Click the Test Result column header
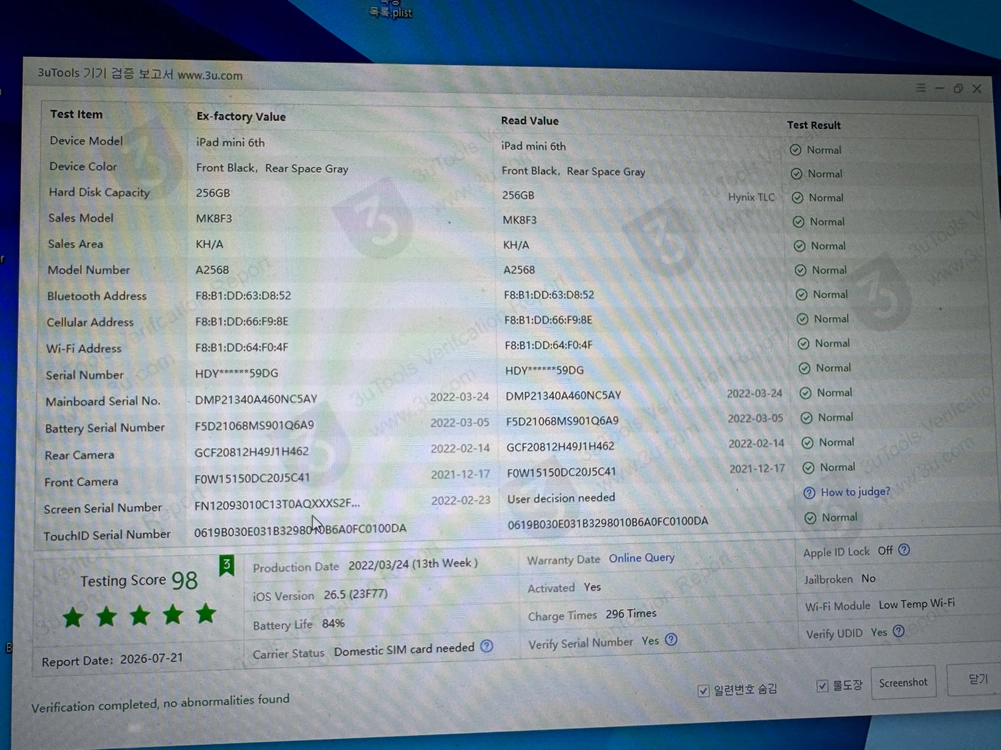 pos(813,125)
